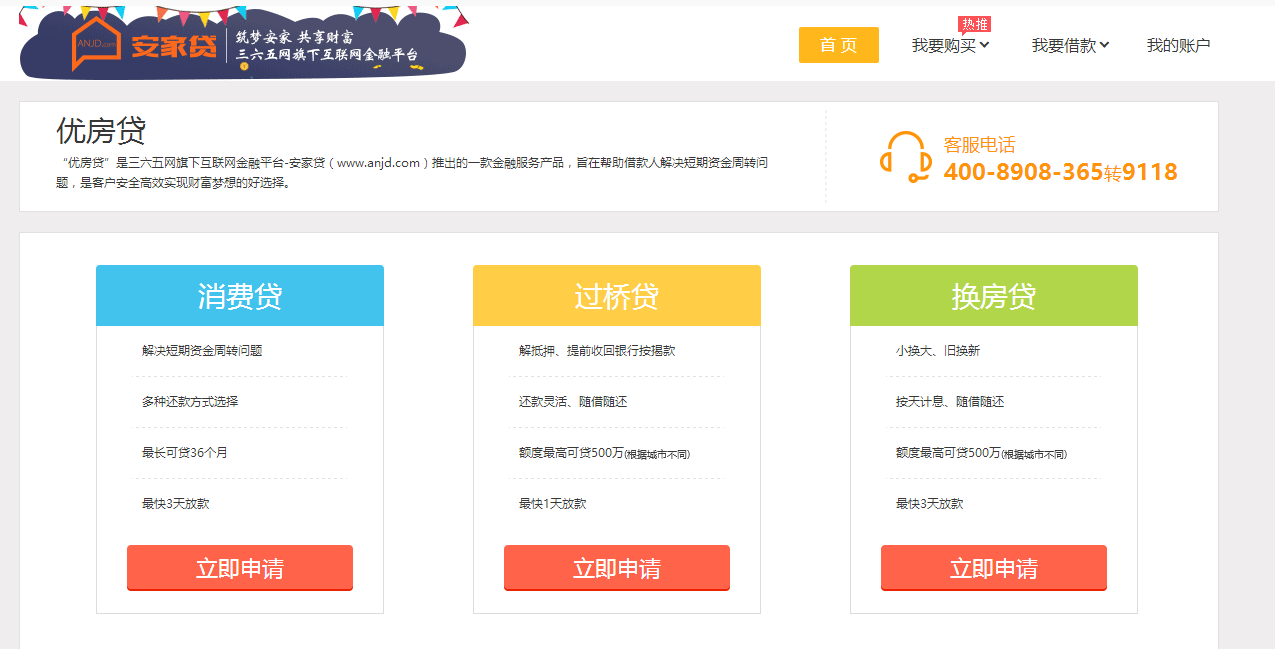Viewport: 1275px width, 649px height.
Task: Open the 首页 home tab
Action: 838,45
